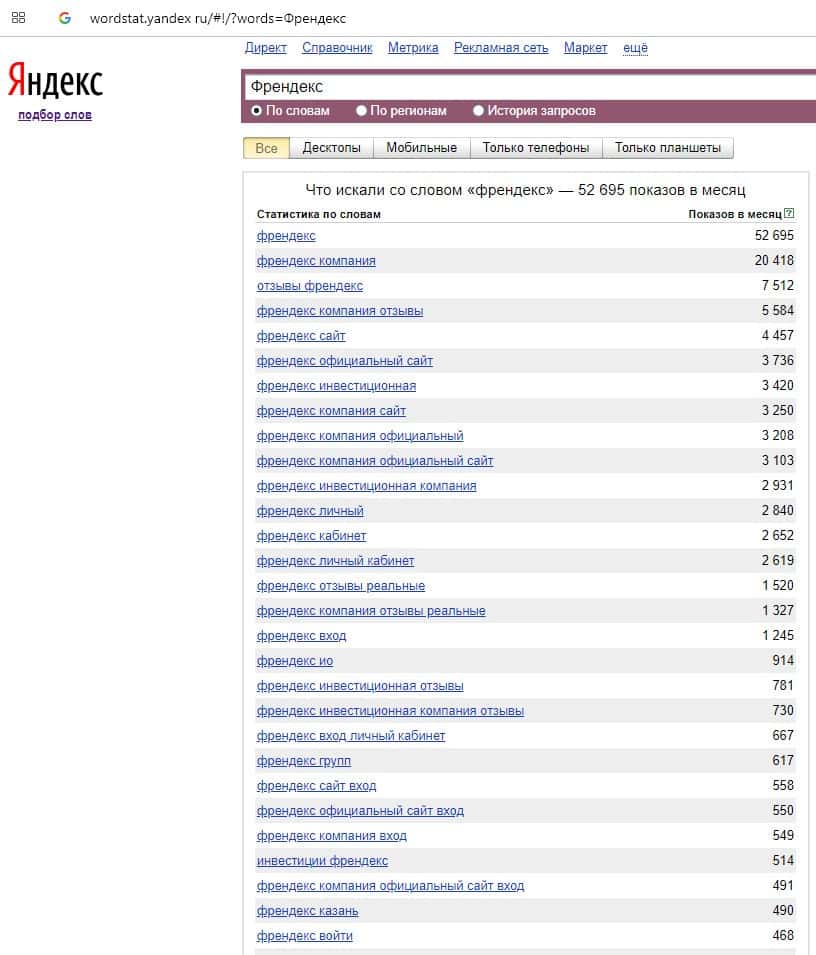
Task: Select the По регионам radio button
Action: pos(361,110)
